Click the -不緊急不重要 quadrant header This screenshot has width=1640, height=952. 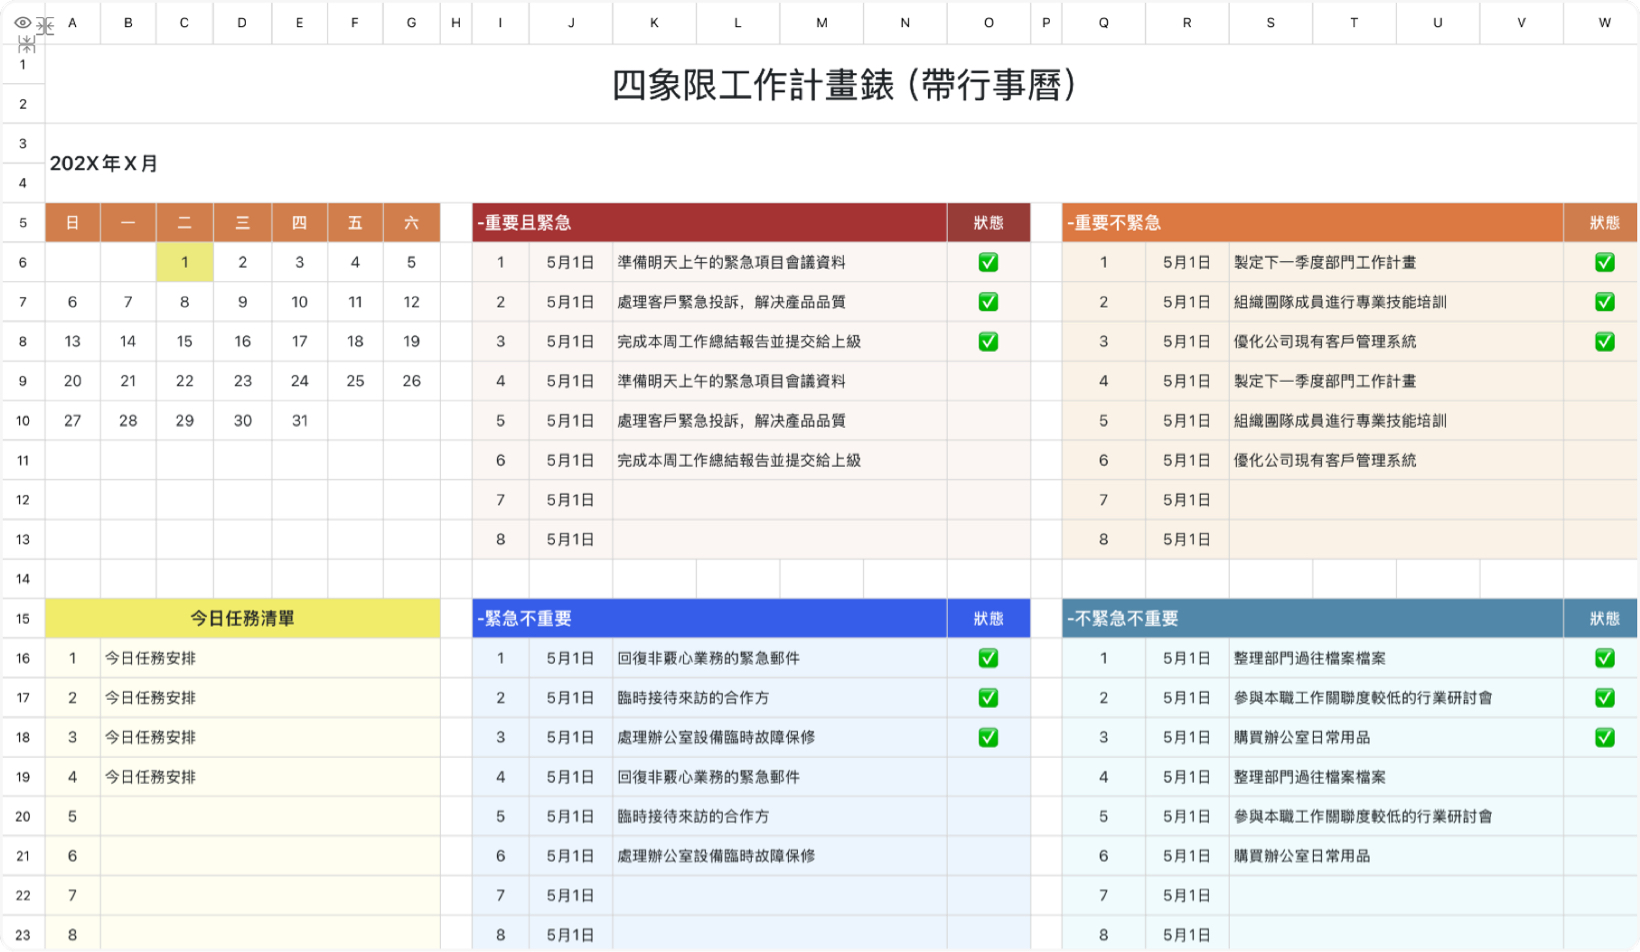[x=1312, y=619]
